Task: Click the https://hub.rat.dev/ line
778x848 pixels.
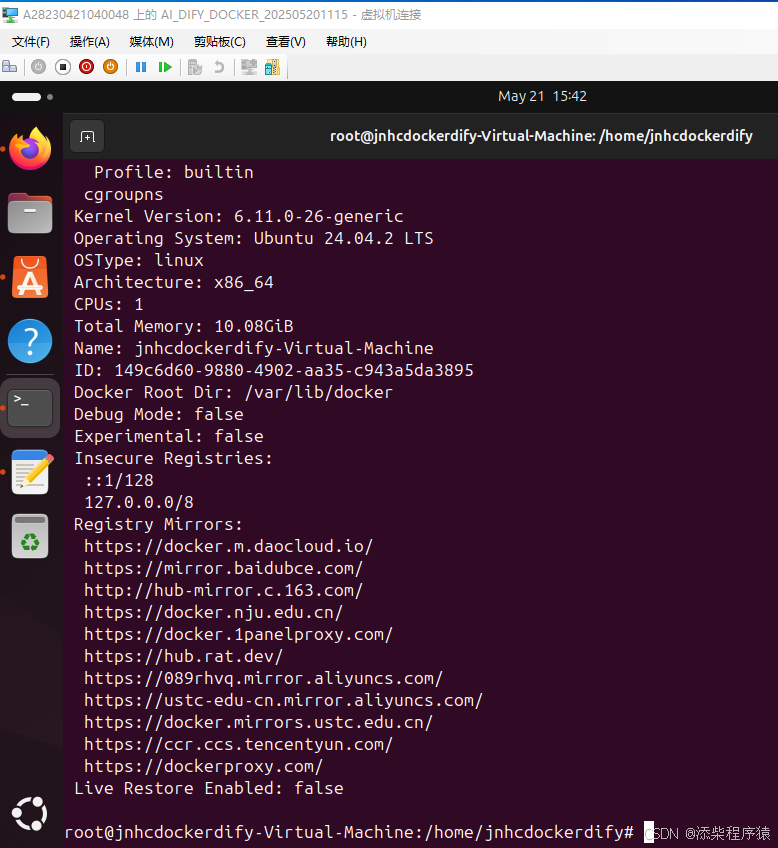Action: tap(183, 656)
